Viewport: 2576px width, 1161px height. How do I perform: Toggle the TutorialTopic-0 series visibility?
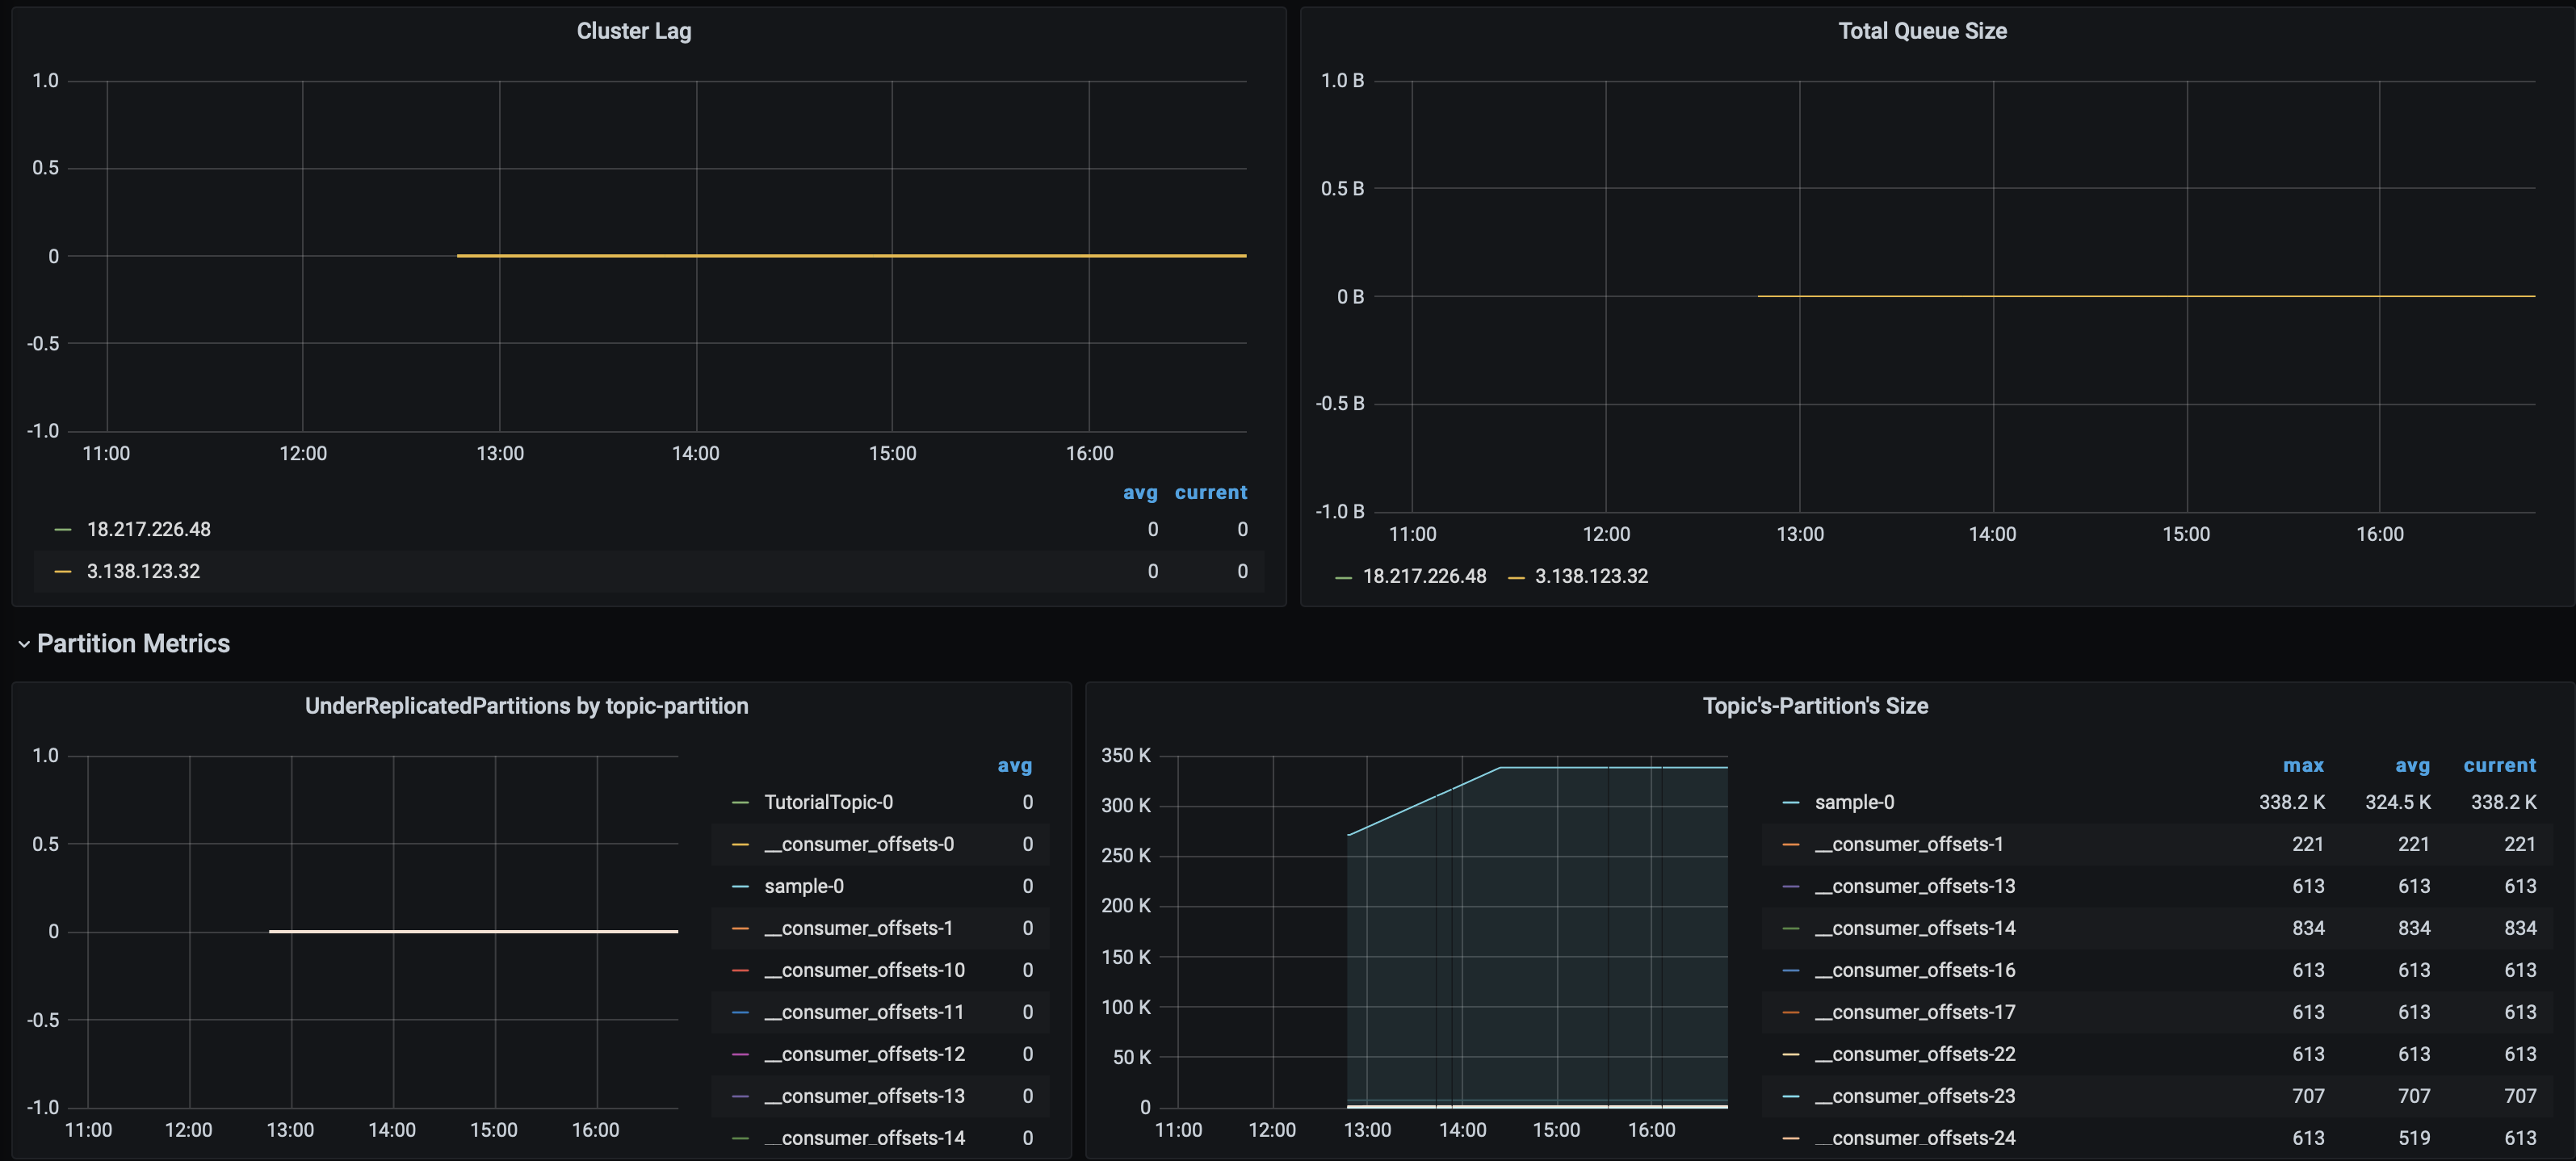point(828,802)
